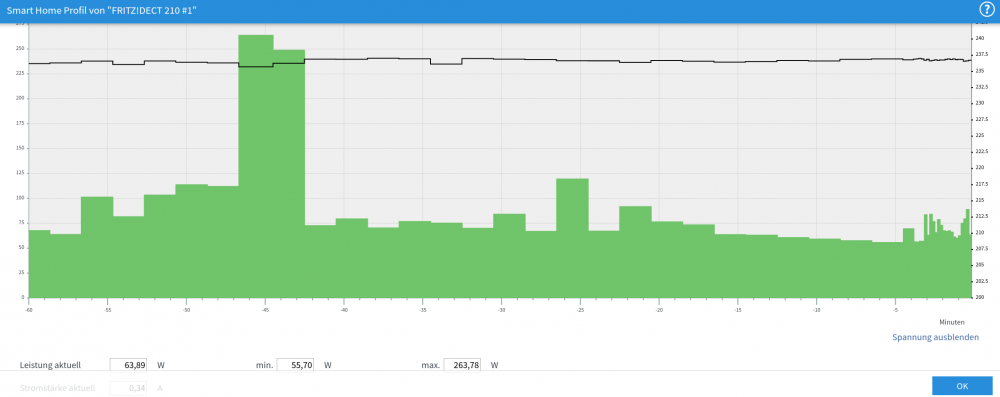Select the Leistung aktuell value field 63,89

click(129, 365)
